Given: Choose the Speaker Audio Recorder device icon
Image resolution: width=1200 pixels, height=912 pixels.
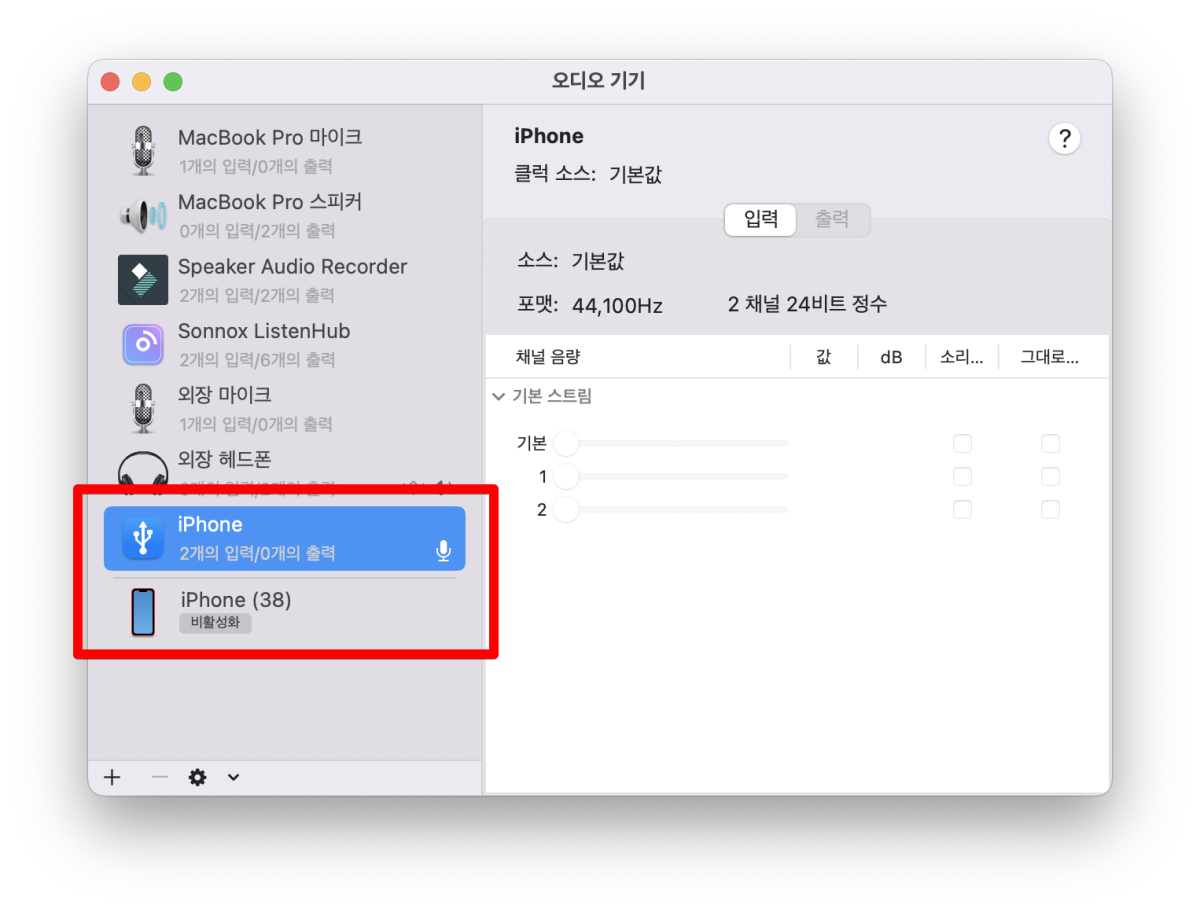Looking at the screenshot, I should tap(143, 280).
